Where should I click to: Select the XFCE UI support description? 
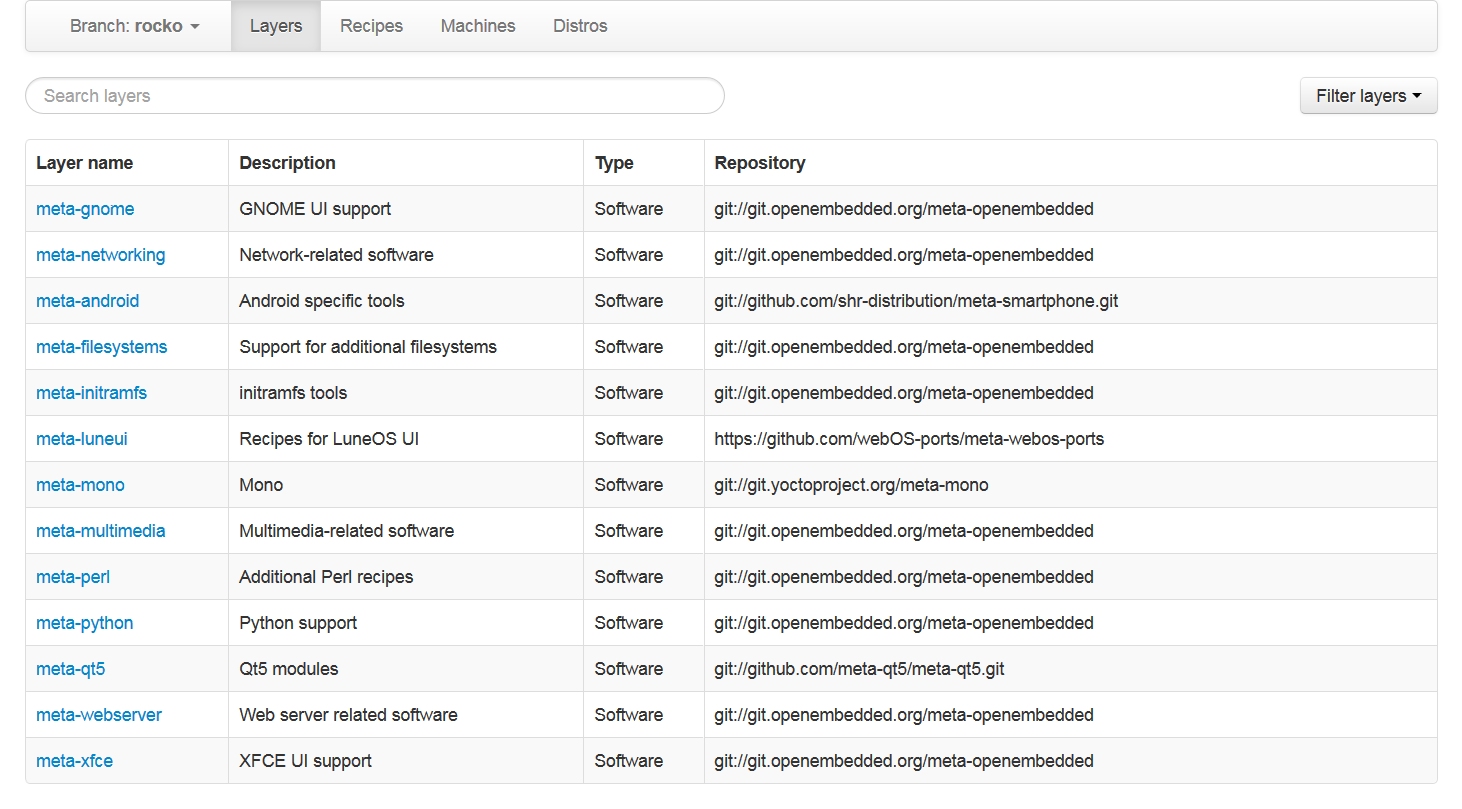(306, 761)
